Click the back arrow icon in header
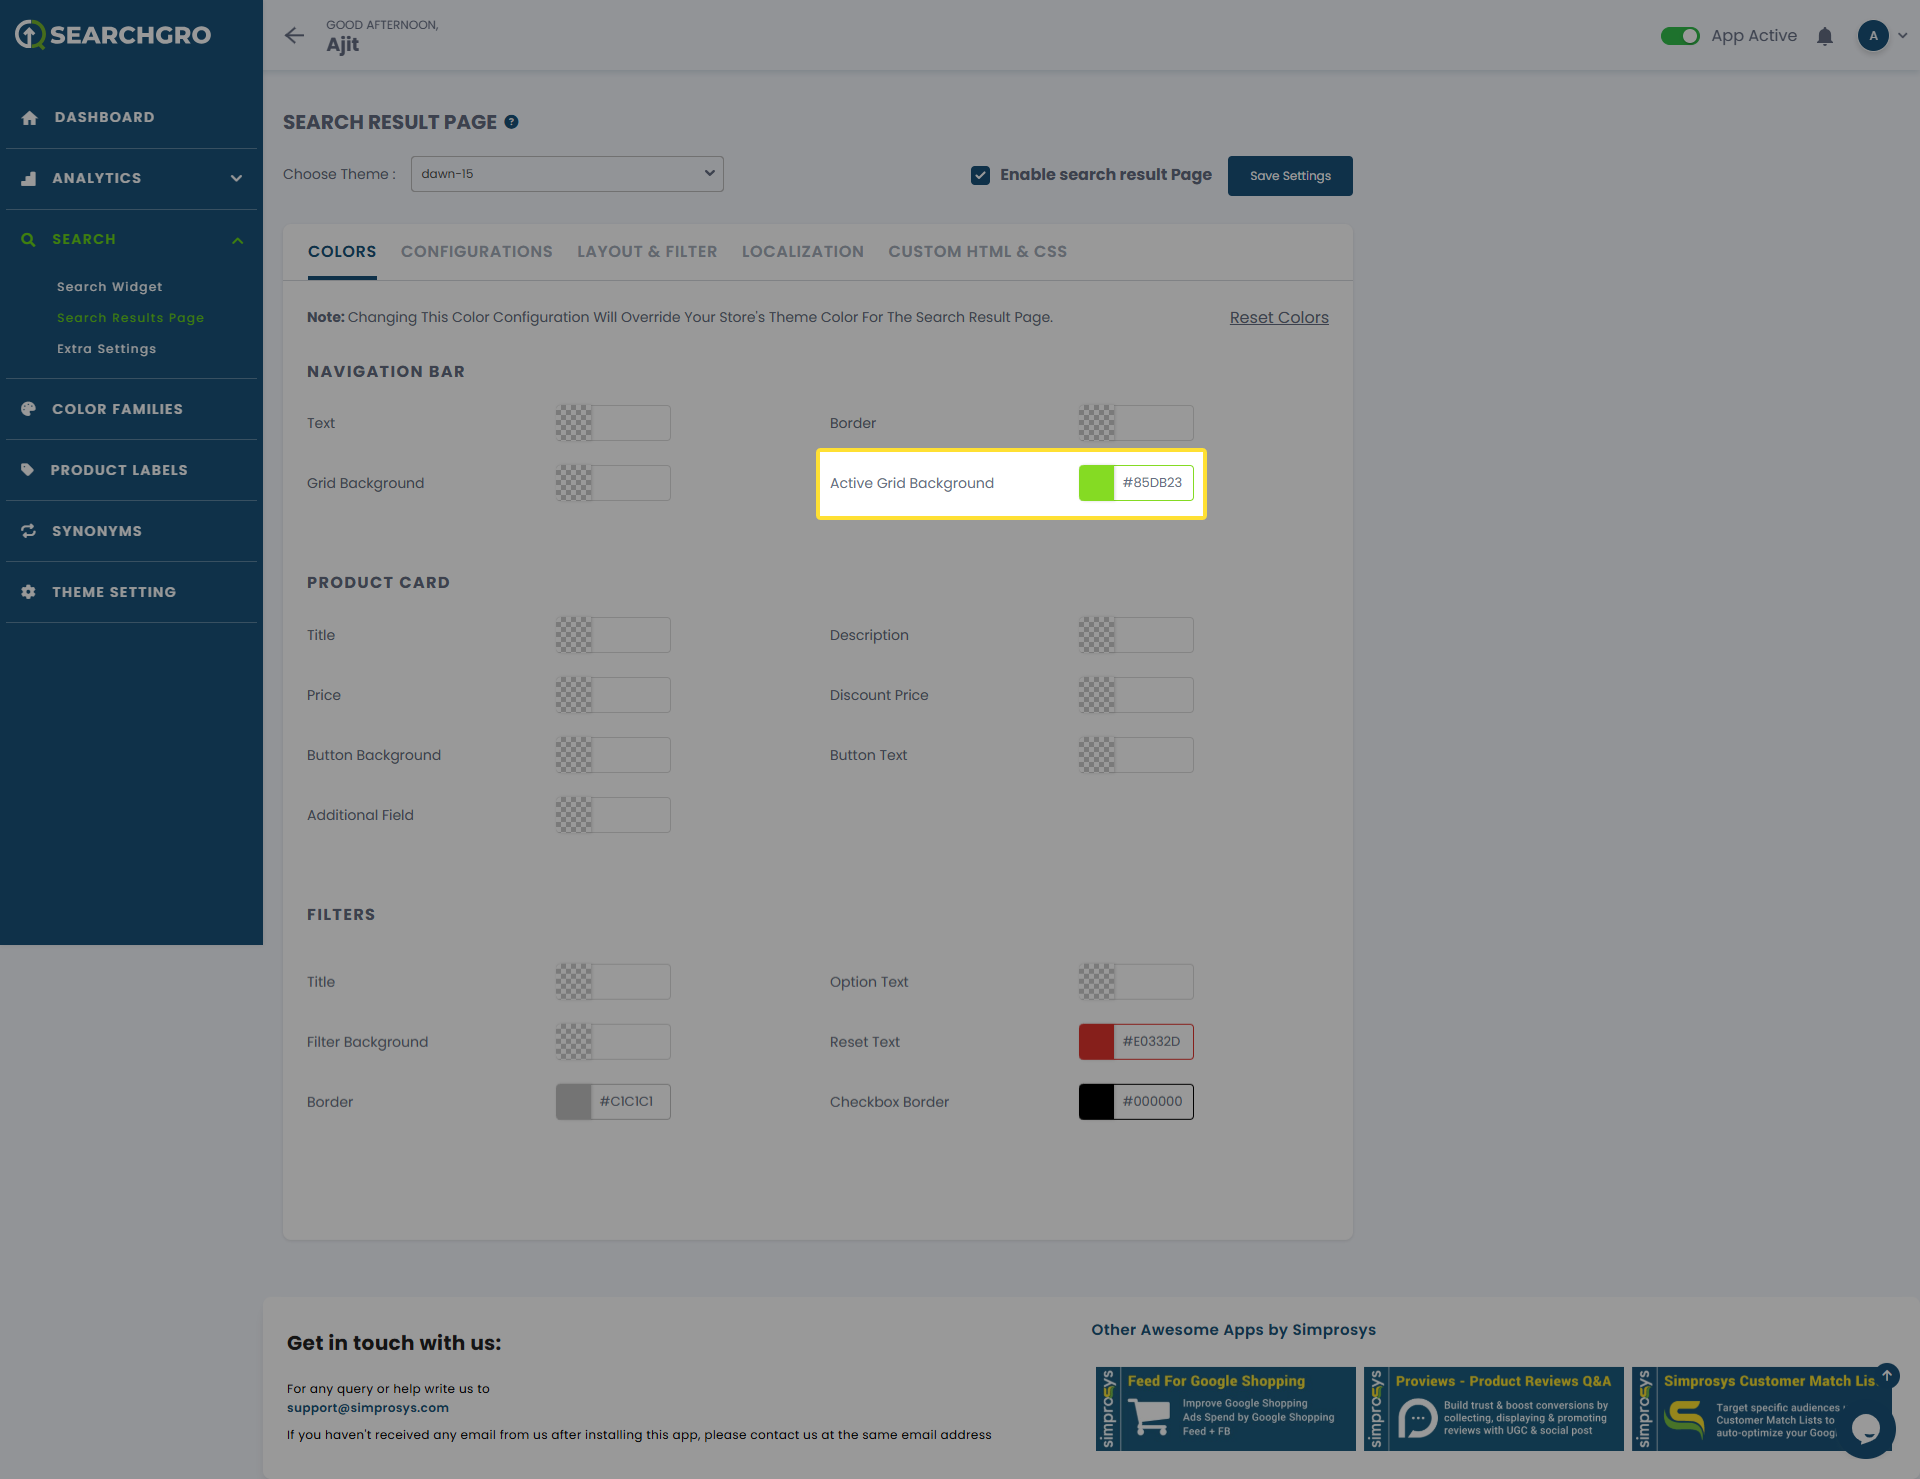Image resolution: width=1920 pixels, height=1479 pixels. (294, 36)
